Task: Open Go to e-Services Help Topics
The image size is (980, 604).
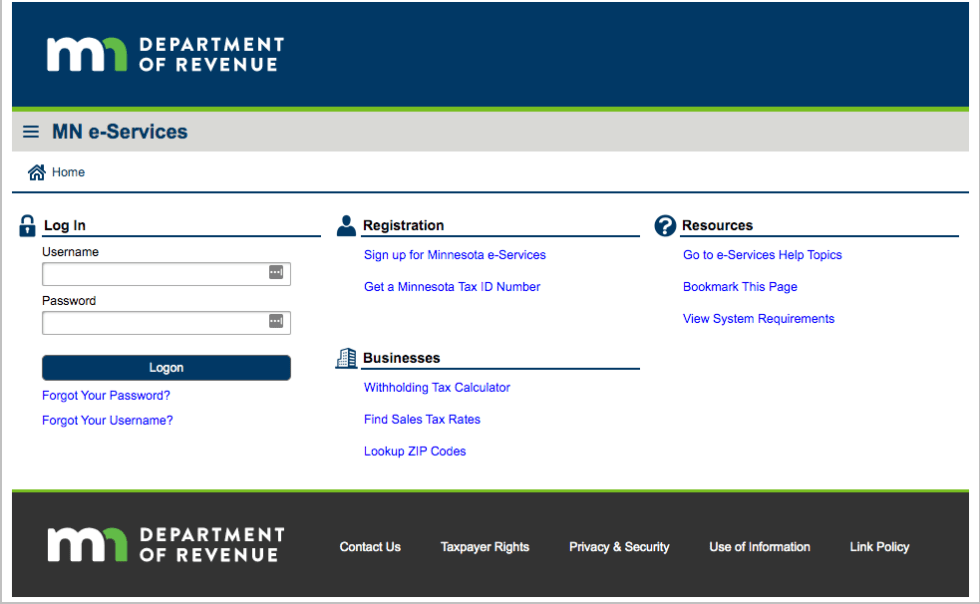Action: tap(762, 255)
